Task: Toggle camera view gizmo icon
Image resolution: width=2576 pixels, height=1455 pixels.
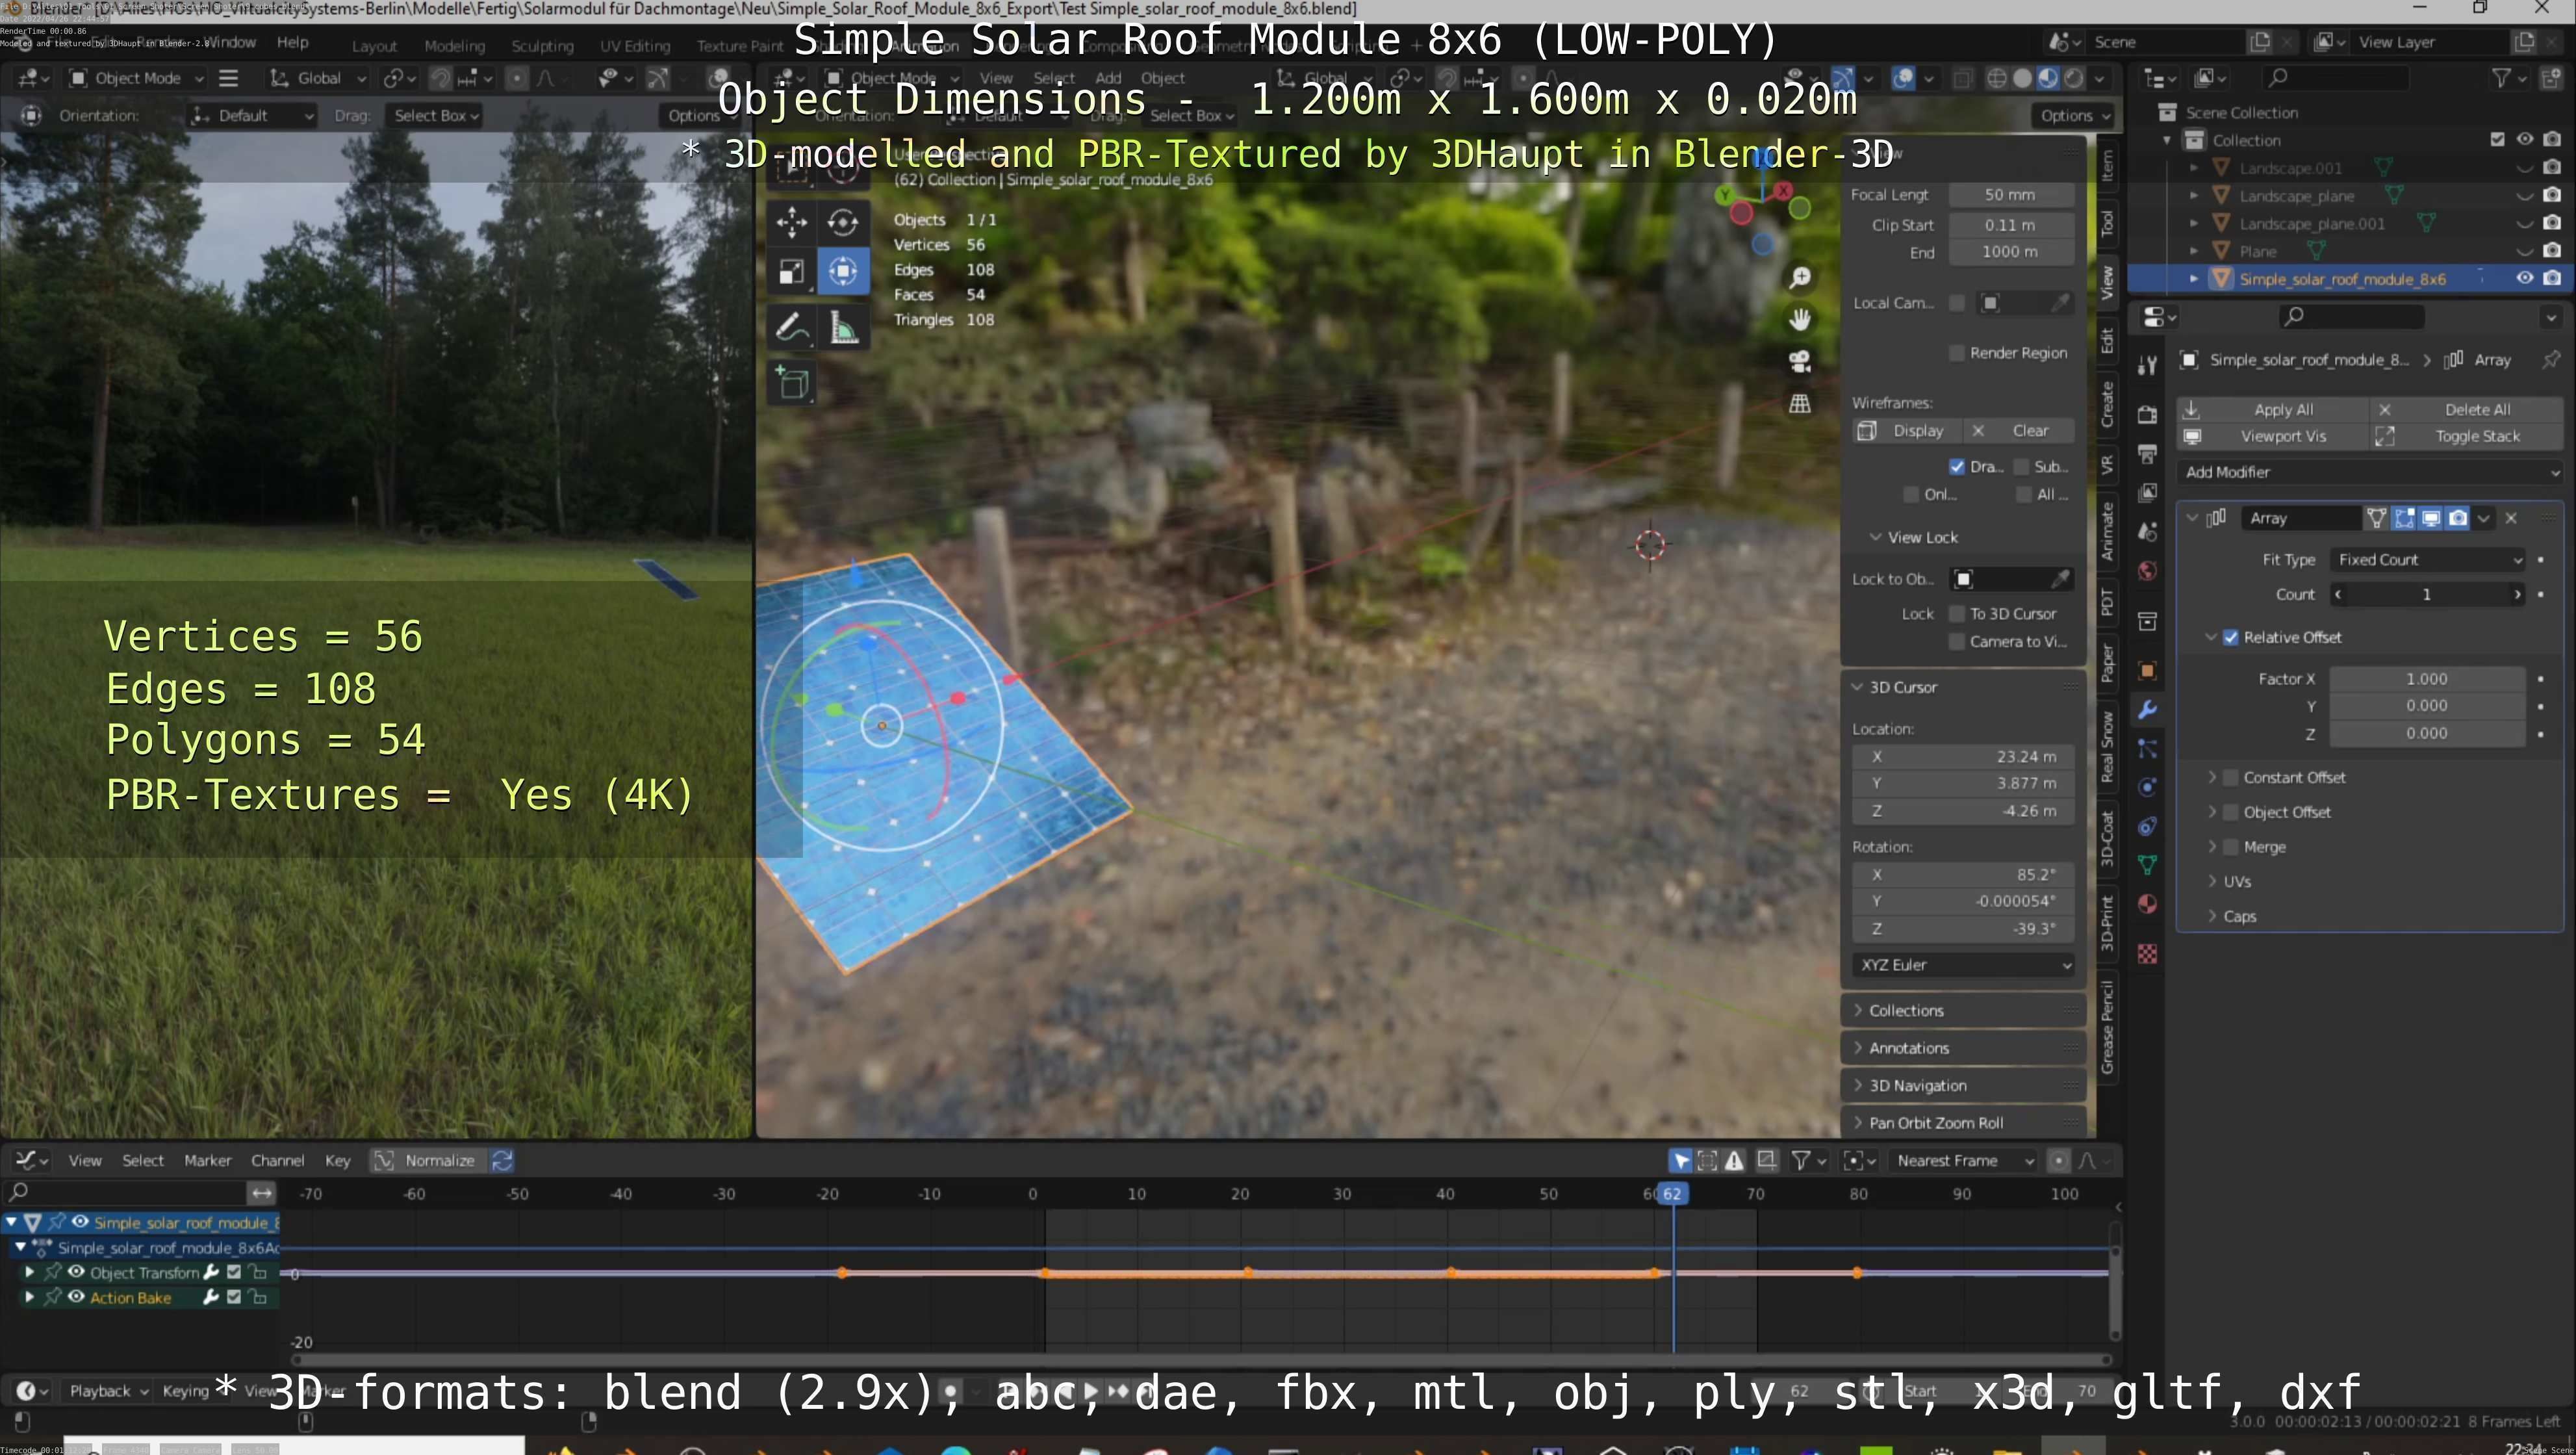Action: click(1800, 361)
